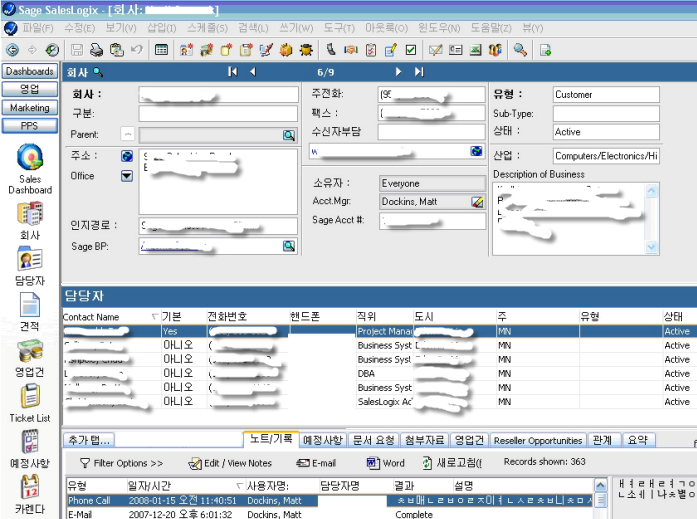Click the handshake meeting toolbar icon

[x=351, y=50]
